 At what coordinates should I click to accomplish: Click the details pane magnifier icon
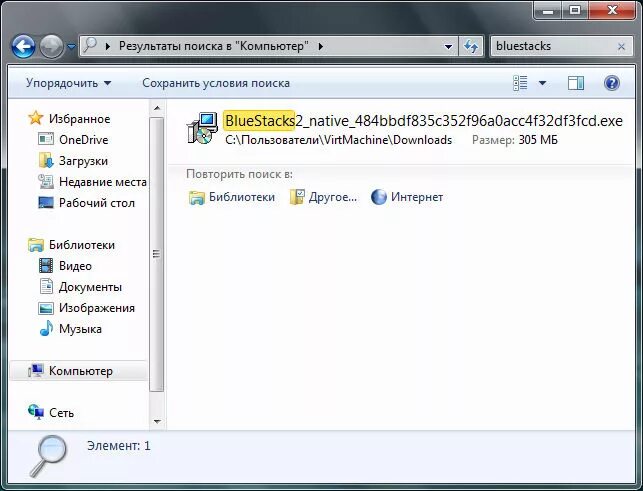tap(48, 456)
